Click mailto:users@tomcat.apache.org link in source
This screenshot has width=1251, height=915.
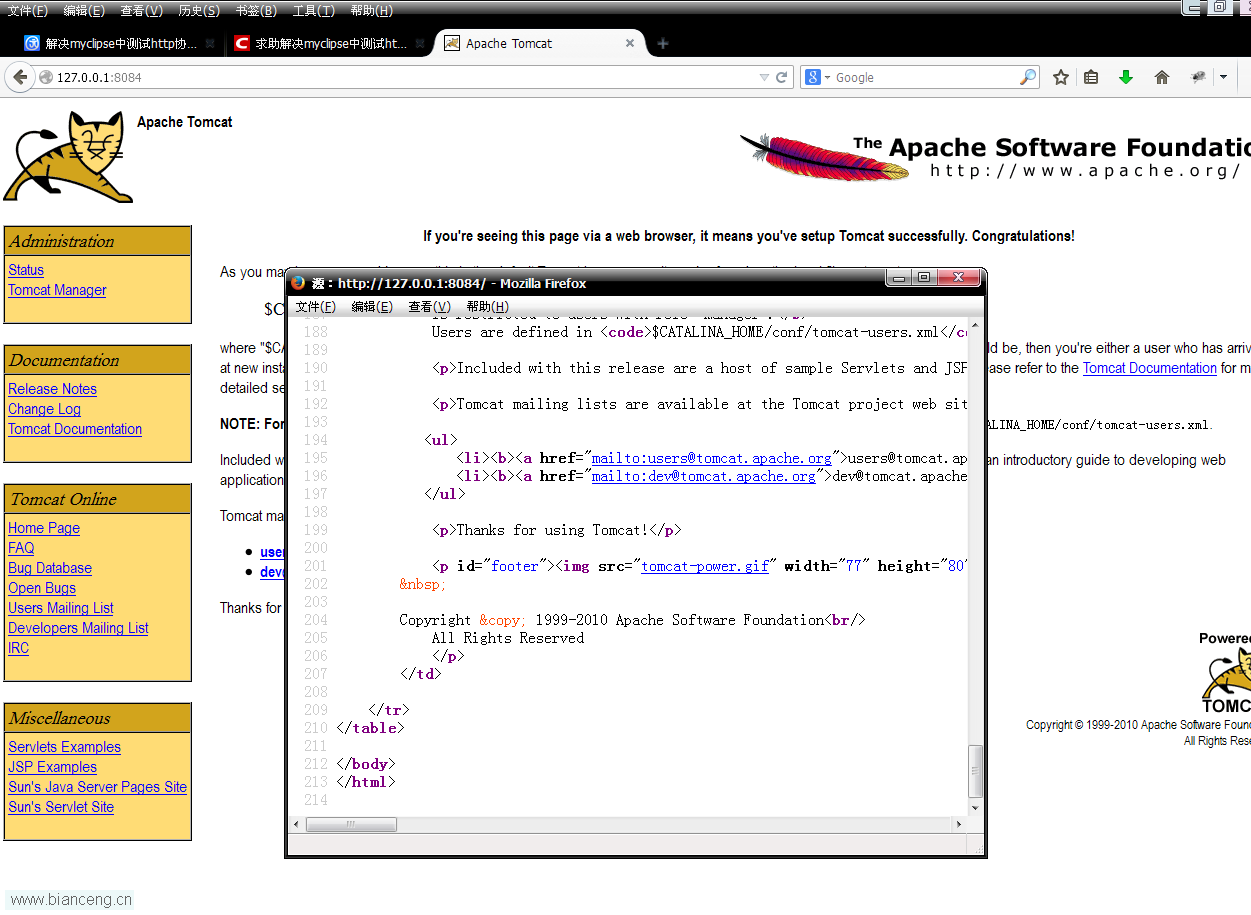711,458
